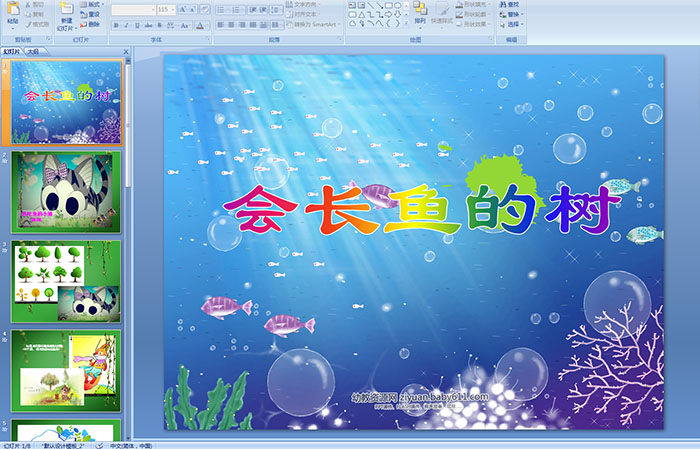Click the Numbering list icon
Screen dimensions: 700x449
237,9
